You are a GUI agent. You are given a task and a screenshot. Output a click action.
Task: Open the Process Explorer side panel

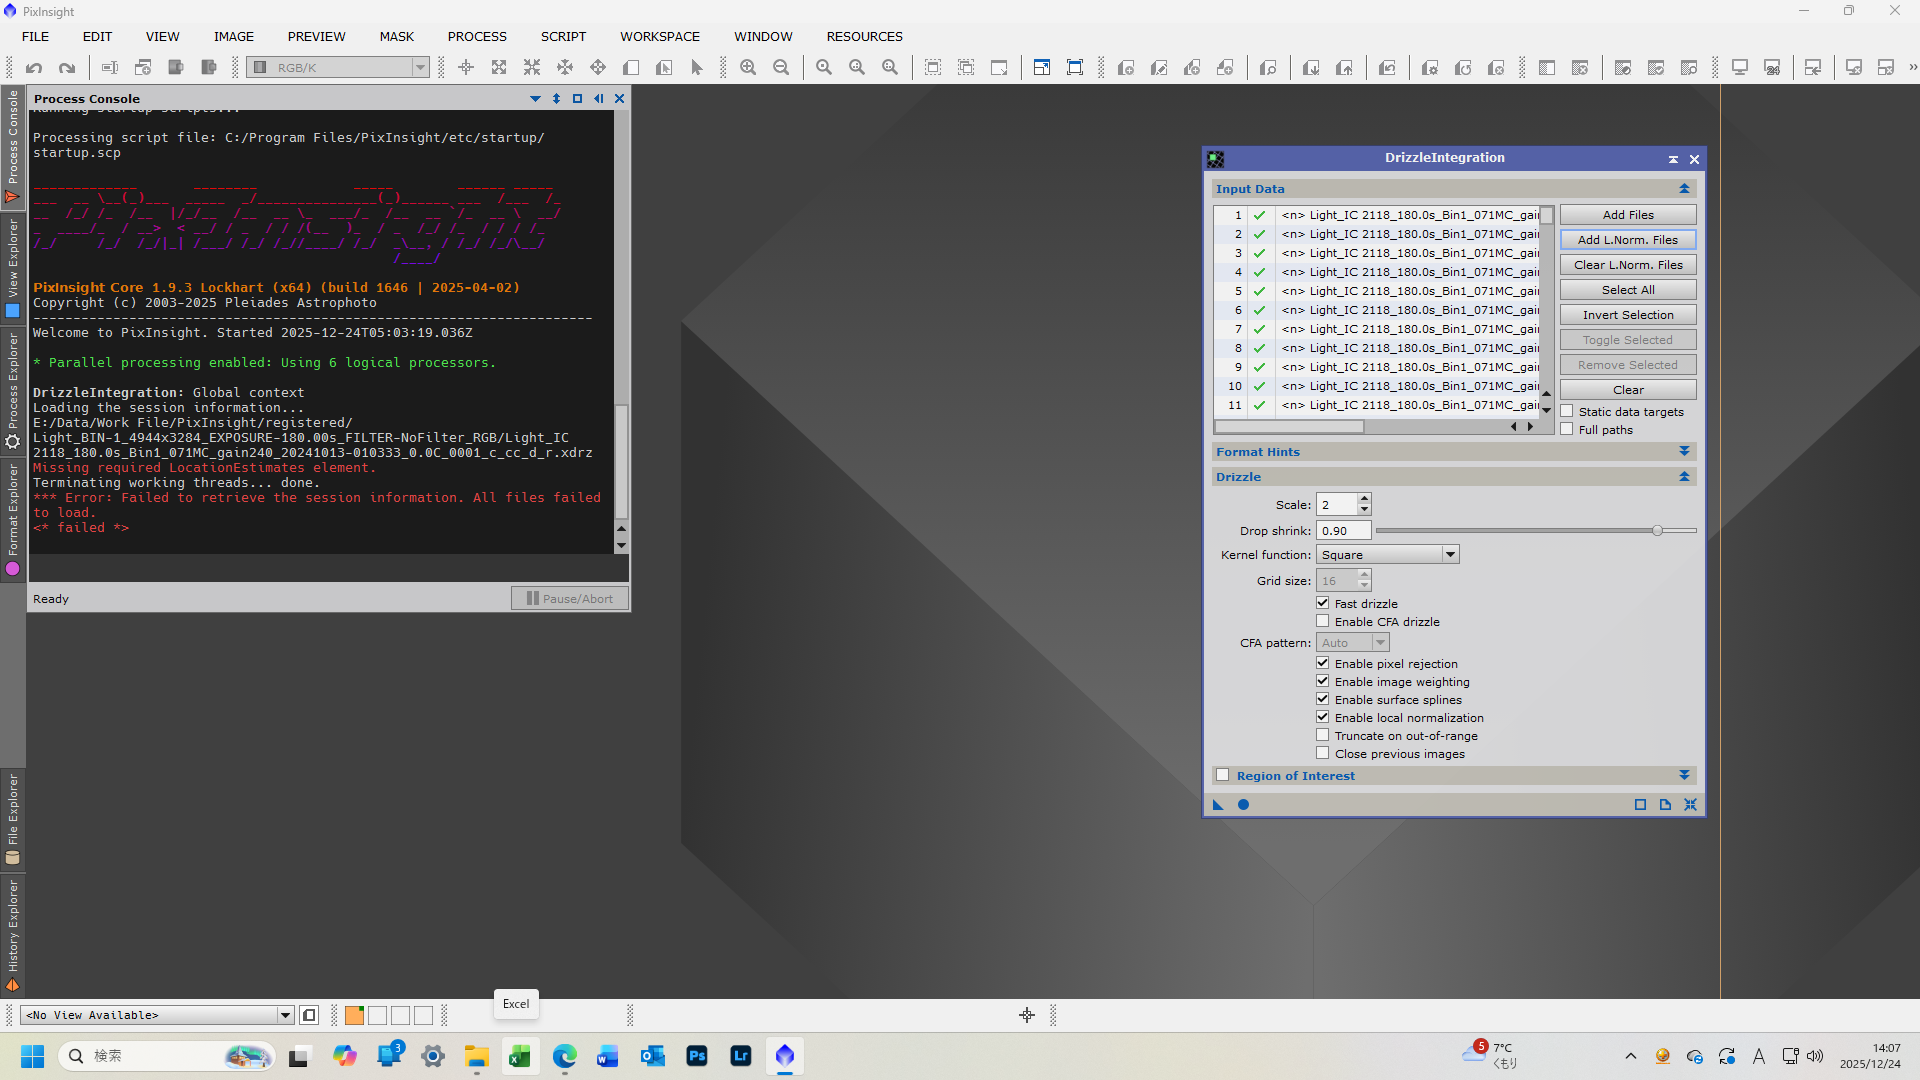(13, 390)
